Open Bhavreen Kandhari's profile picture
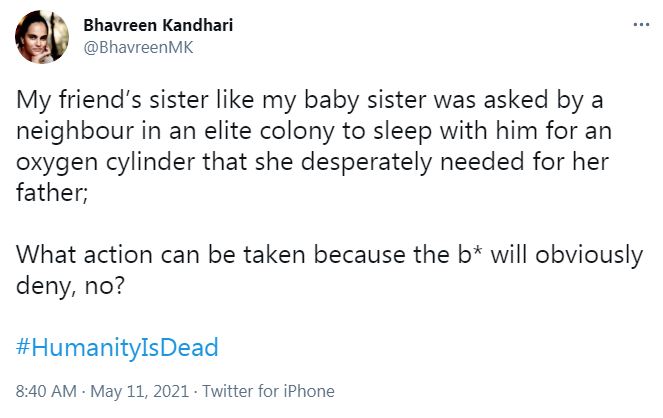Image resolution: width=663 pixels, height=418 pixels. point(42,37)
